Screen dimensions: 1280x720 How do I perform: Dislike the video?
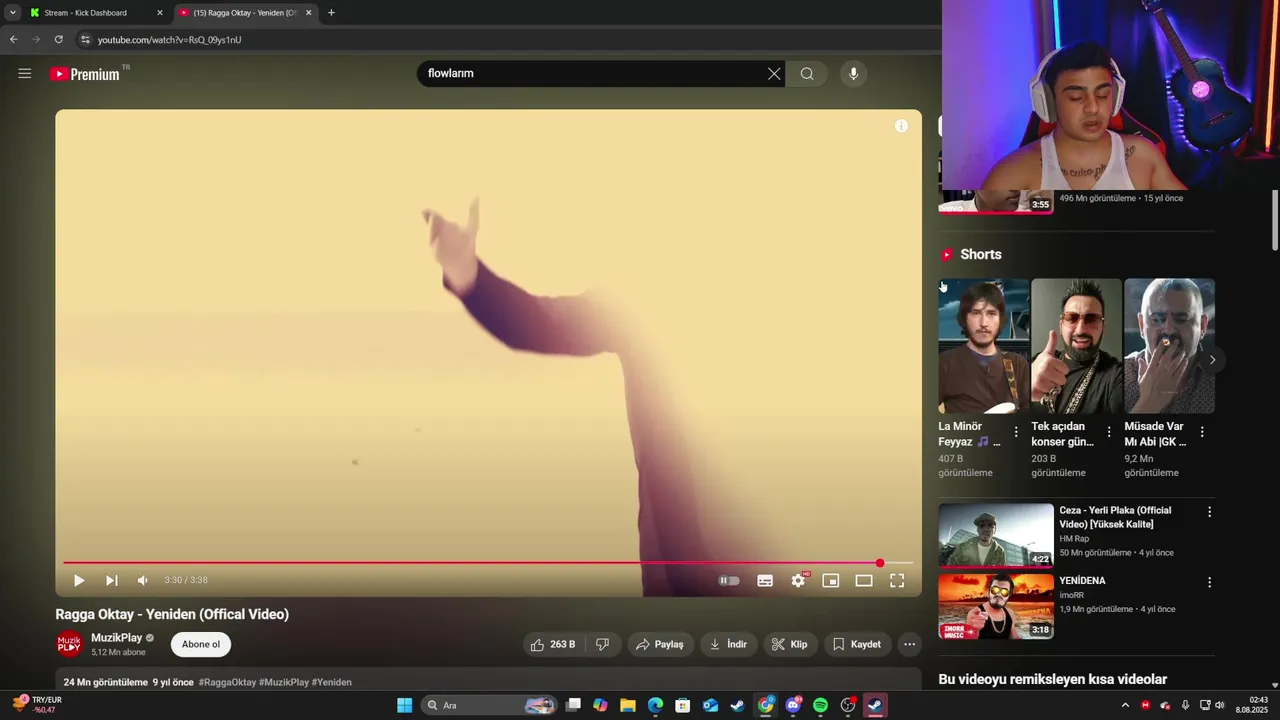point(602,644)
